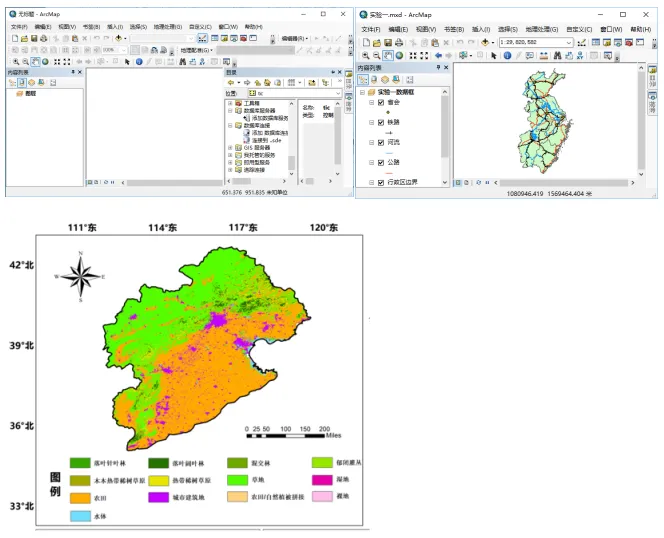
Task: Open Editor Toolbar icon in 实验一.mxd window
Action: click(581, 42)
